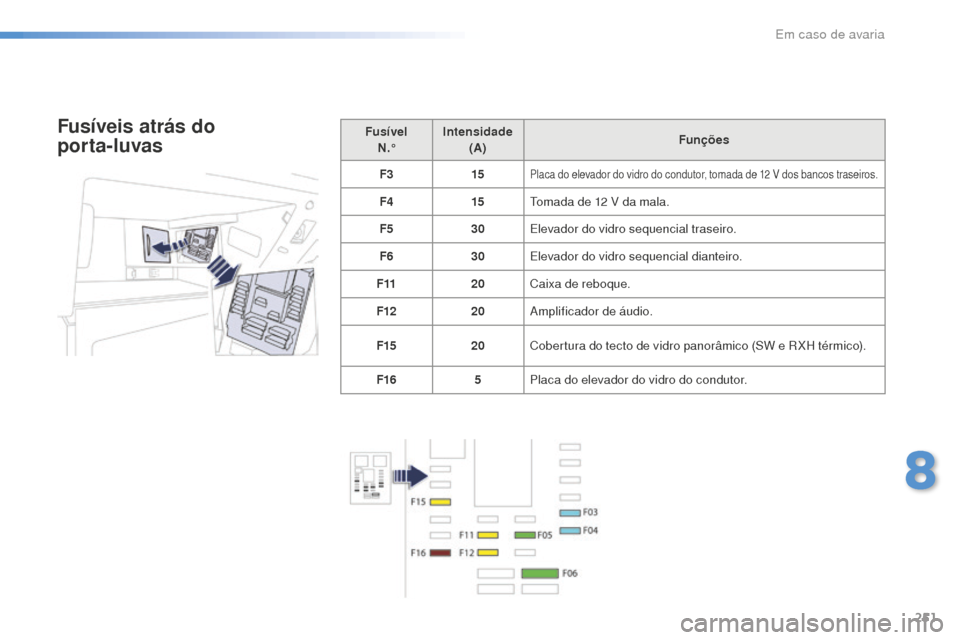Click the 'Fusível N.°' column header
Screen dimensions: 960x640
point(386,140)
